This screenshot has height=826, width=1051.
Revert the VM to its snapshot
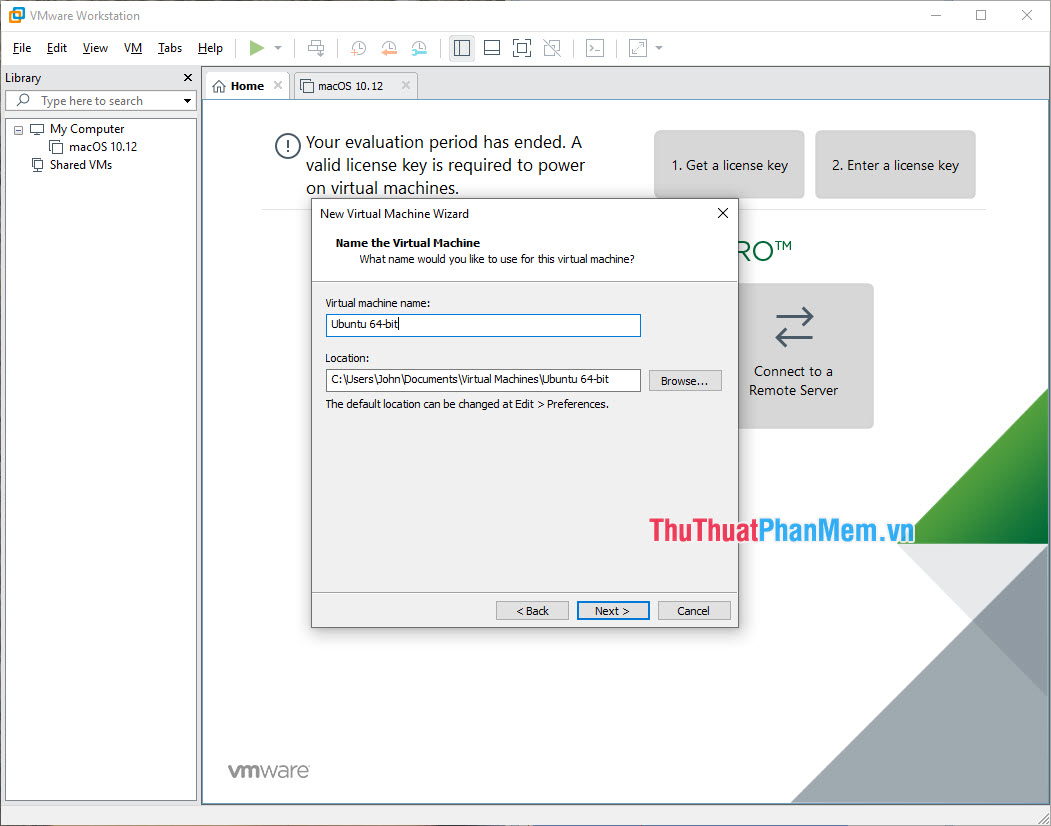tap(388, 47)
